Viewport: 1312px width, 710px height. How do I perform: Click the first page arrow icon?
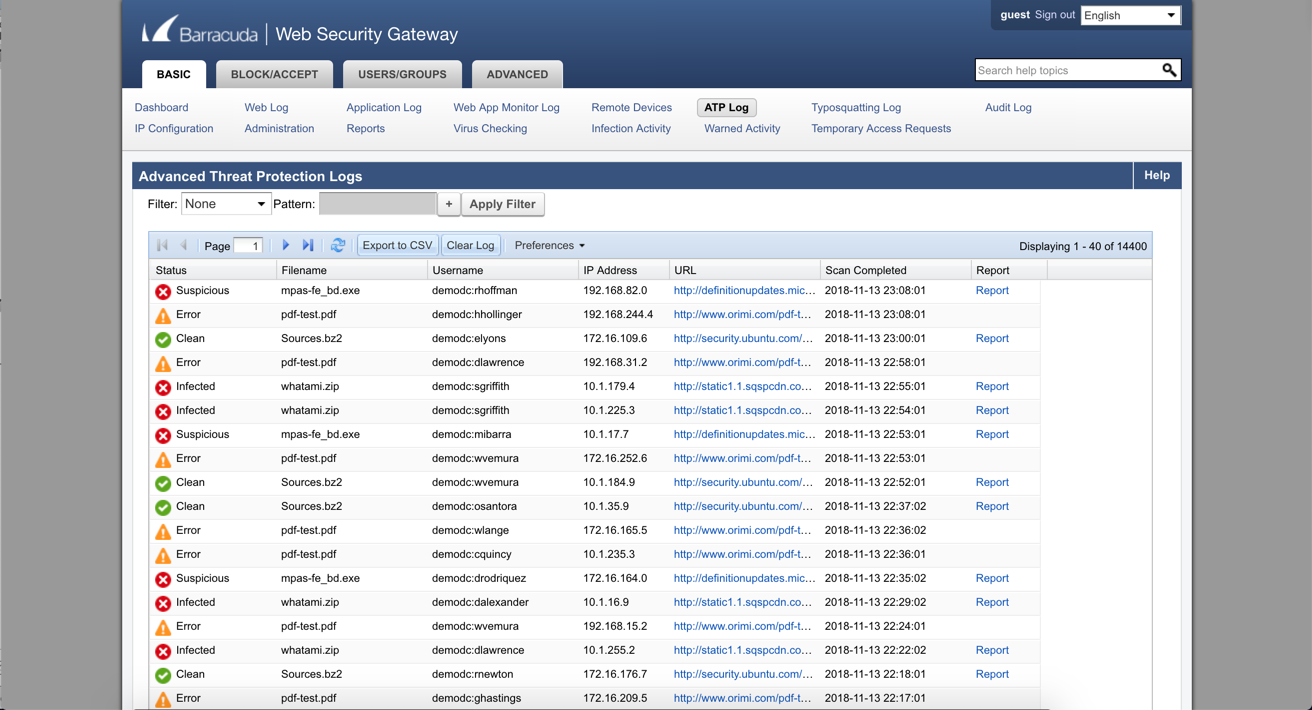pyautogui.click(x=162, y=245)
